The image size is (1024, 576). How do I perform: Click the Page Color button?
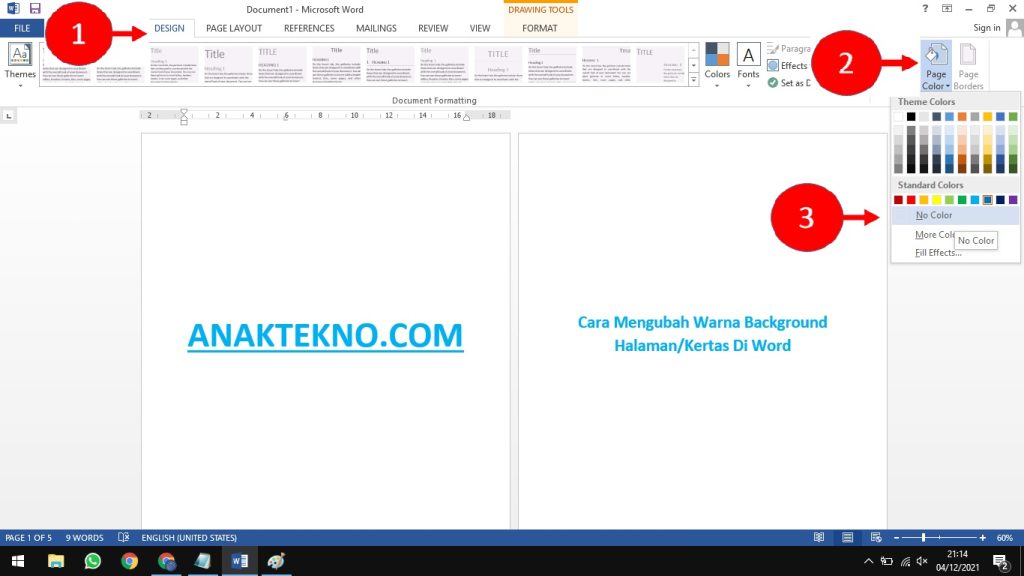[x=936, y=67]
